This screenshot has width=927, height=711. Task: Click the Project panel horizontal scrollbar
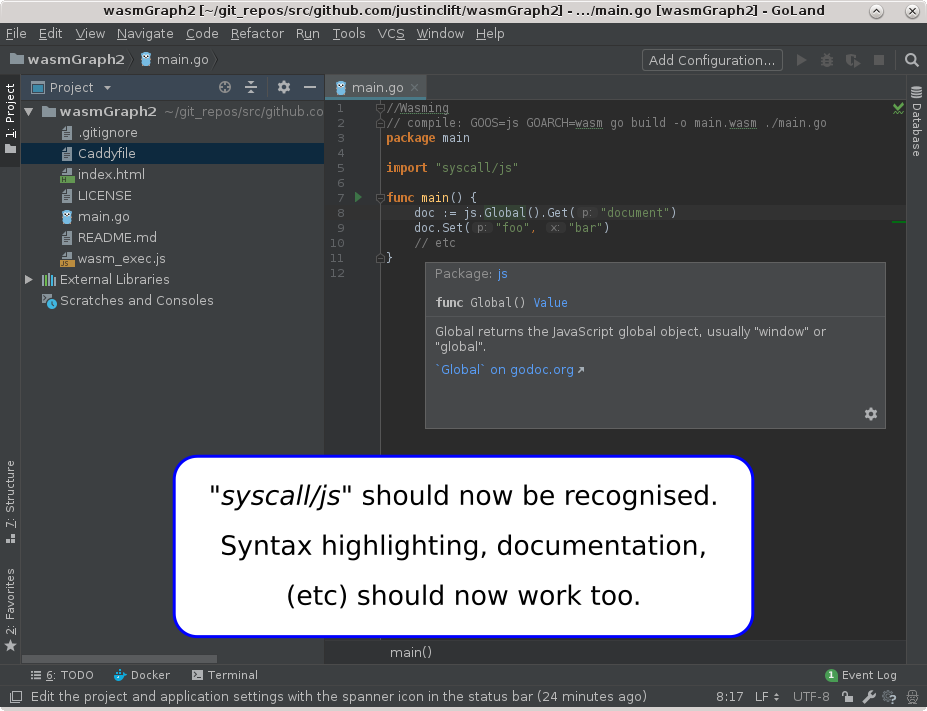[x=119, y=658]
